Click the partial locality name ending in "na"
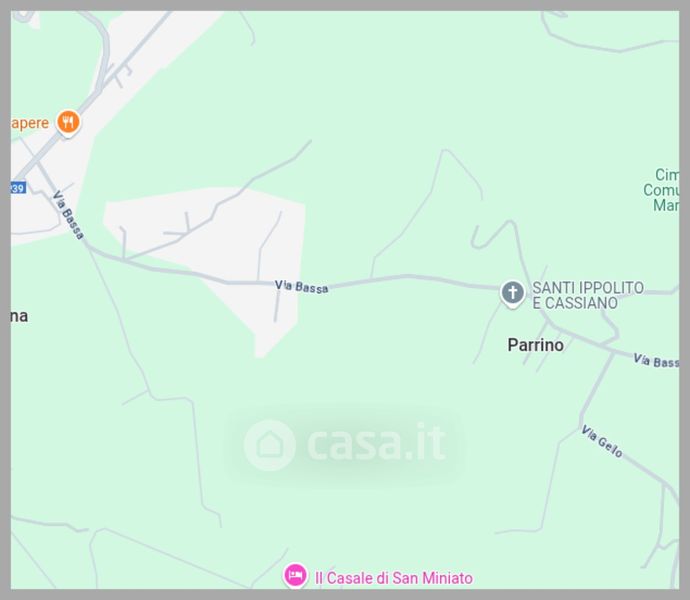 pyautogui.click(x=19, y=316)
